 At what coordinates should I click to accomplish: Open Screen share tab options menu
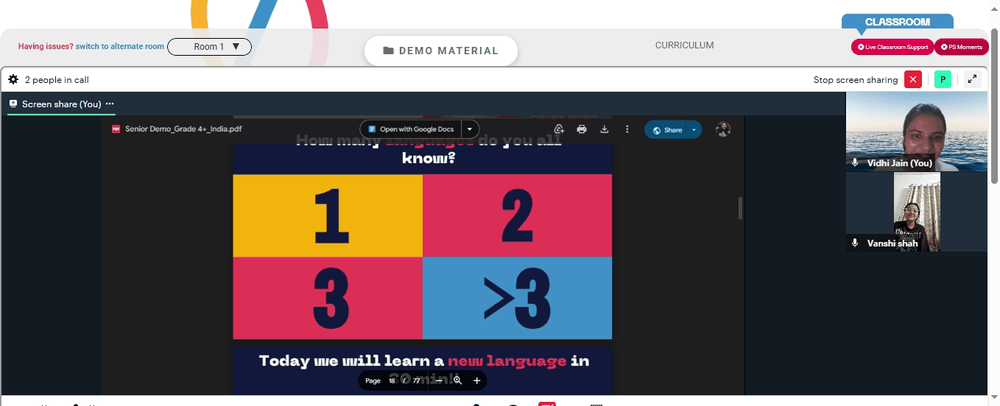(x=110, y=104)
